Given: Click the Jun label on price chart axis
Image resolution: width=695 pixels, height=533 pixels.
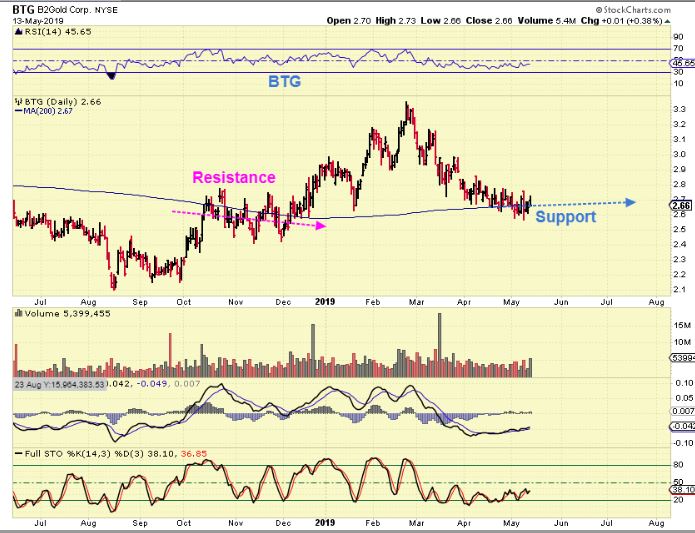Looking at the screenshot, I should click(561, 302).
